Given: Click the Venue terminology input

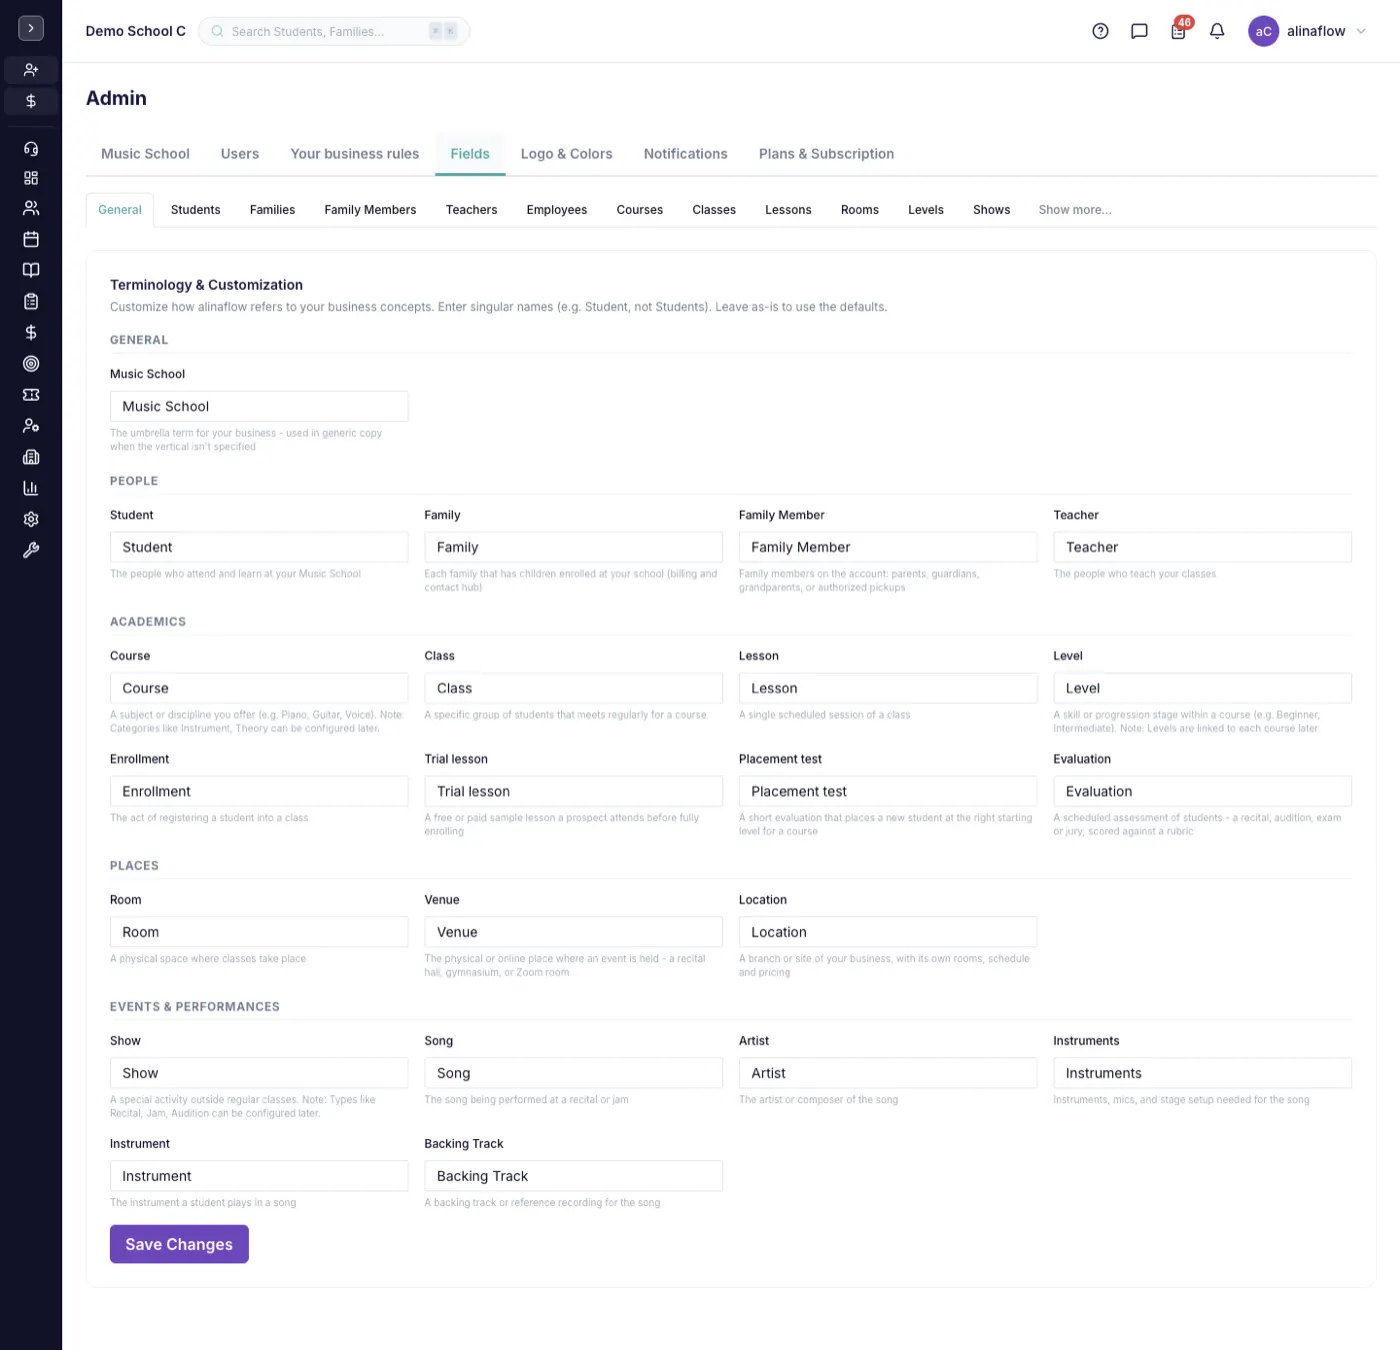Looking at the screenshot, I should tap(574, 932).
